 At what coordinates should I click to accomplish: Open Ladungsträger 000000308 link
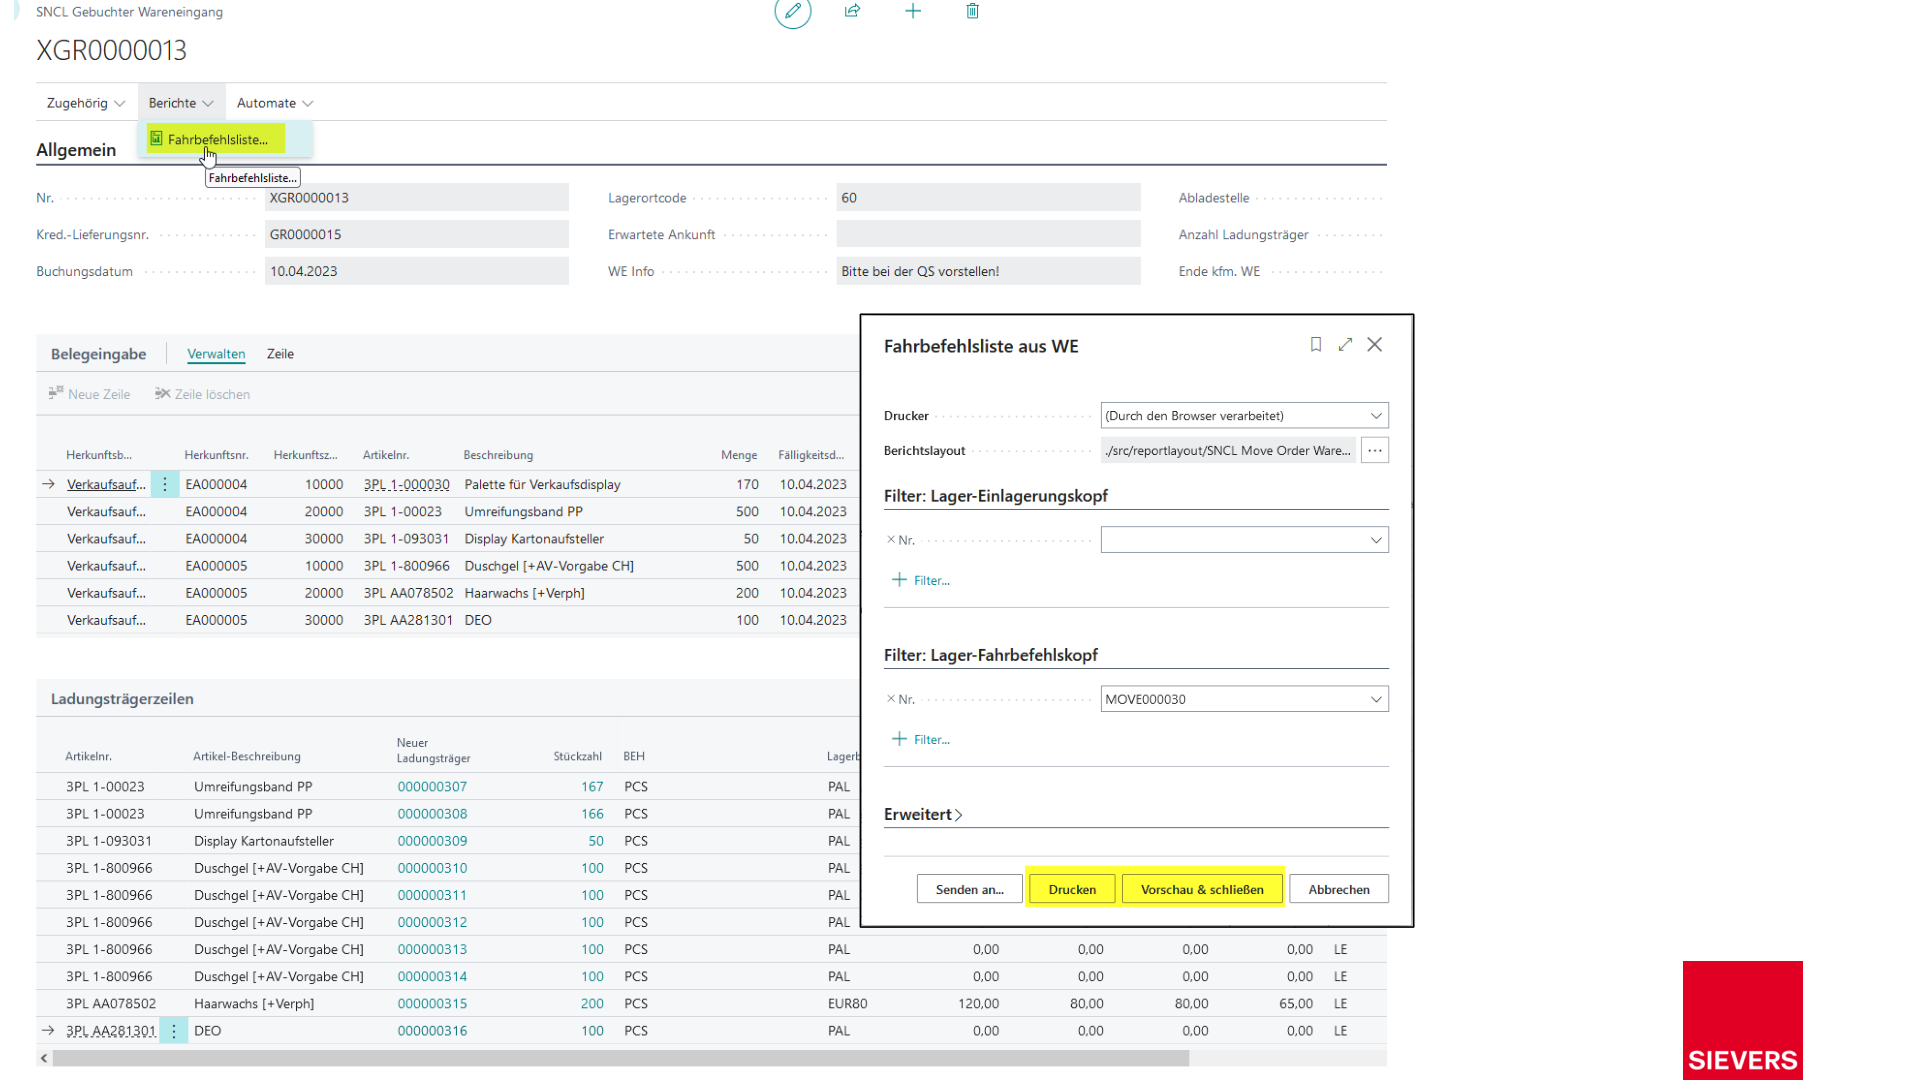pos(432,814)
